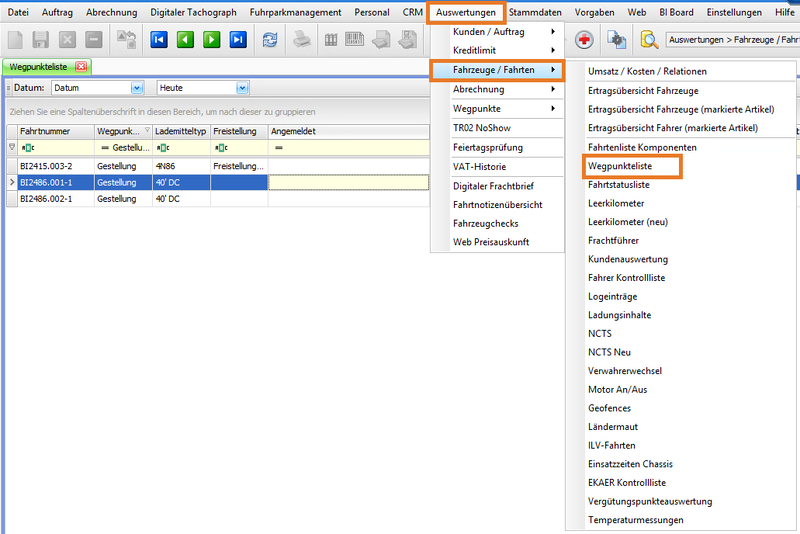This screenshot has width=800, height=534.
Task: Open the Heute date range dropdown
Action: 242,88
